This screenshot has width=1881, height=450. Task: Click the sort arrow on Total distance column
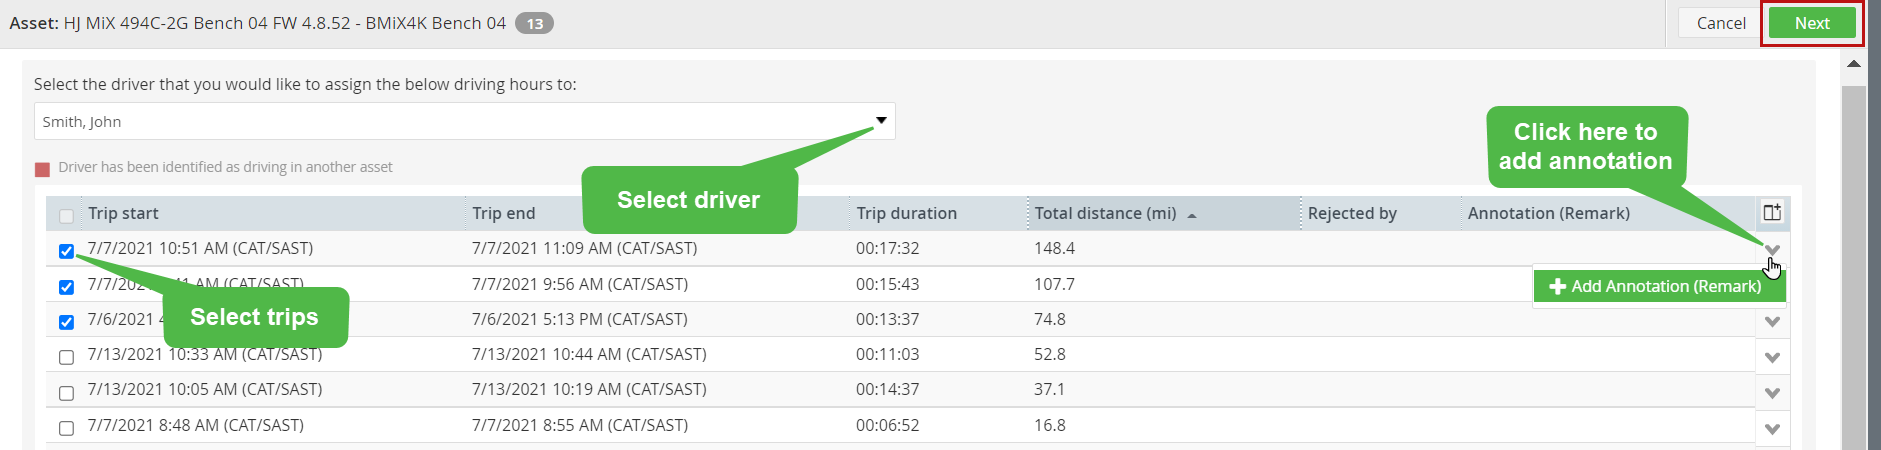coord(1192,215)
